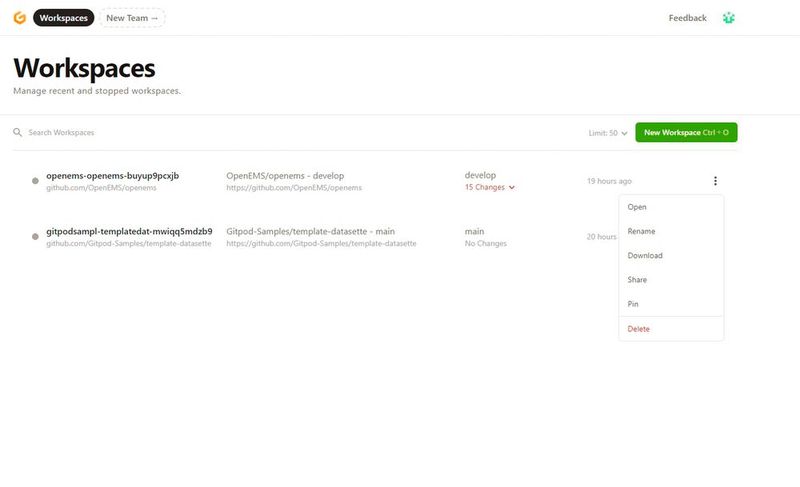Click Share in the workspace menu

671,279
